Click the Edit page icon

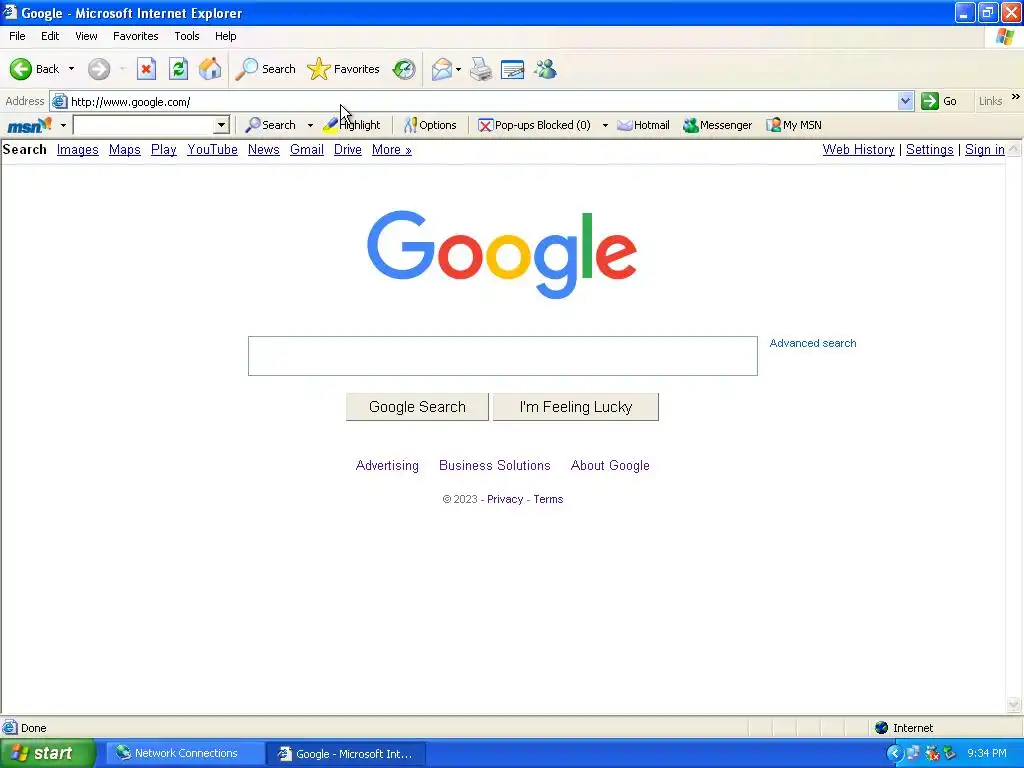[x=513, y=69]
